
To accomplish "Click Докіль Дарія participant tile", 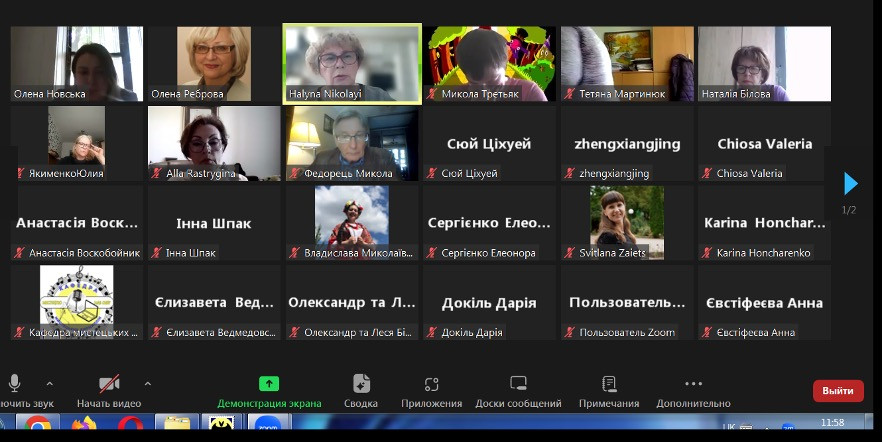I will pos(489,303).
